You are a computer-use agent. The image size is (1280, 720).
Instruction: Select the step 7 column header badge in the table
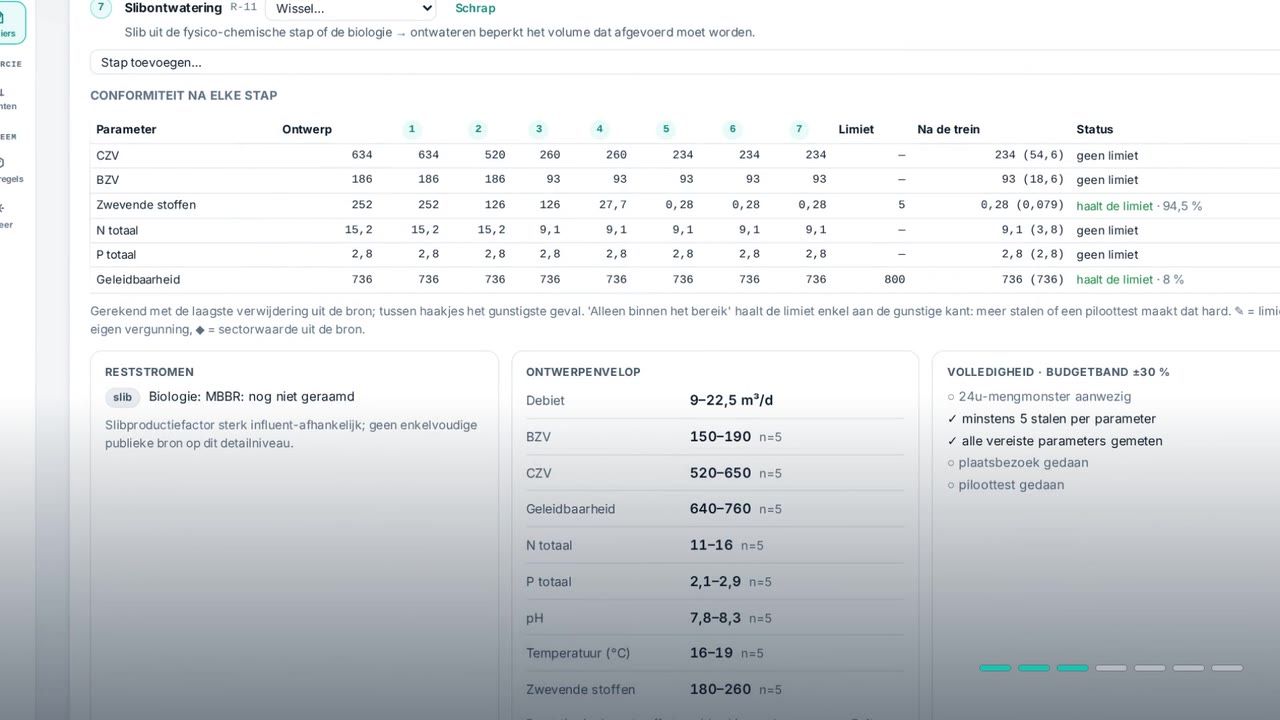tap(798, 129)
